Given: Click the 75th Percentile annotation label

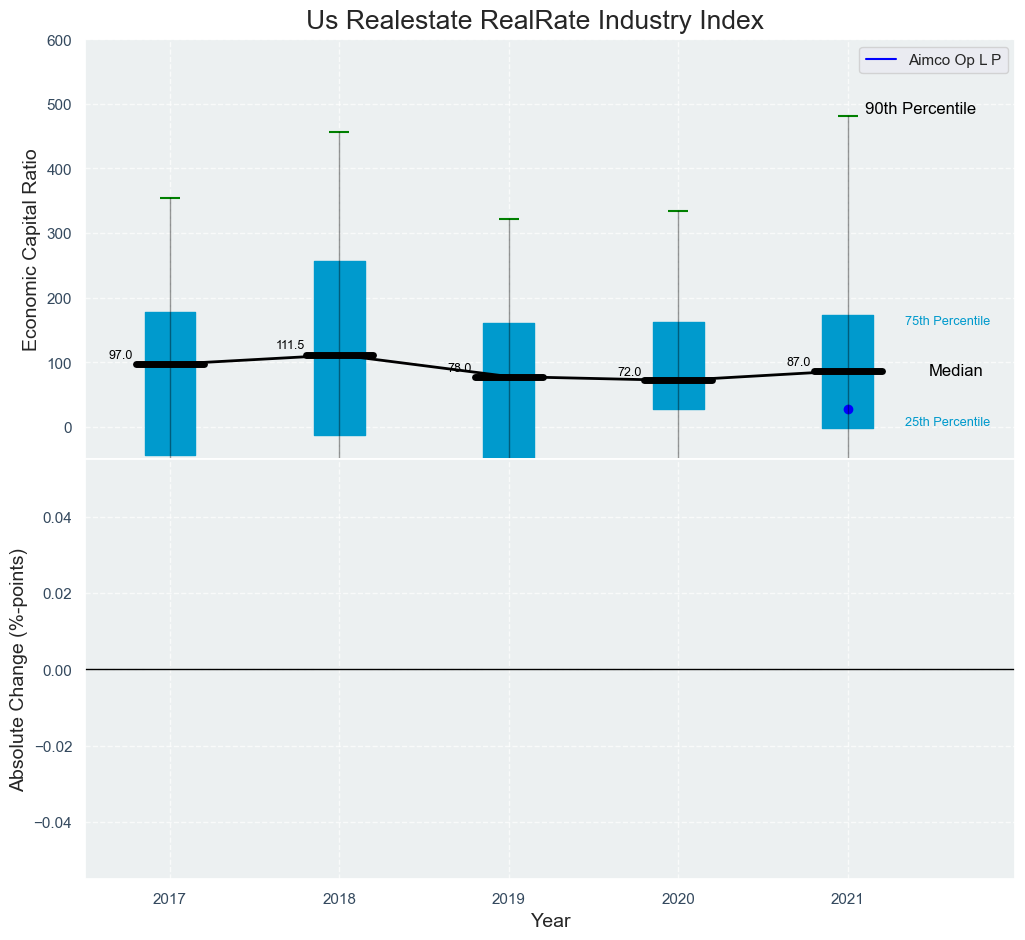Looking at the screenshot, I should click(947, 321).
